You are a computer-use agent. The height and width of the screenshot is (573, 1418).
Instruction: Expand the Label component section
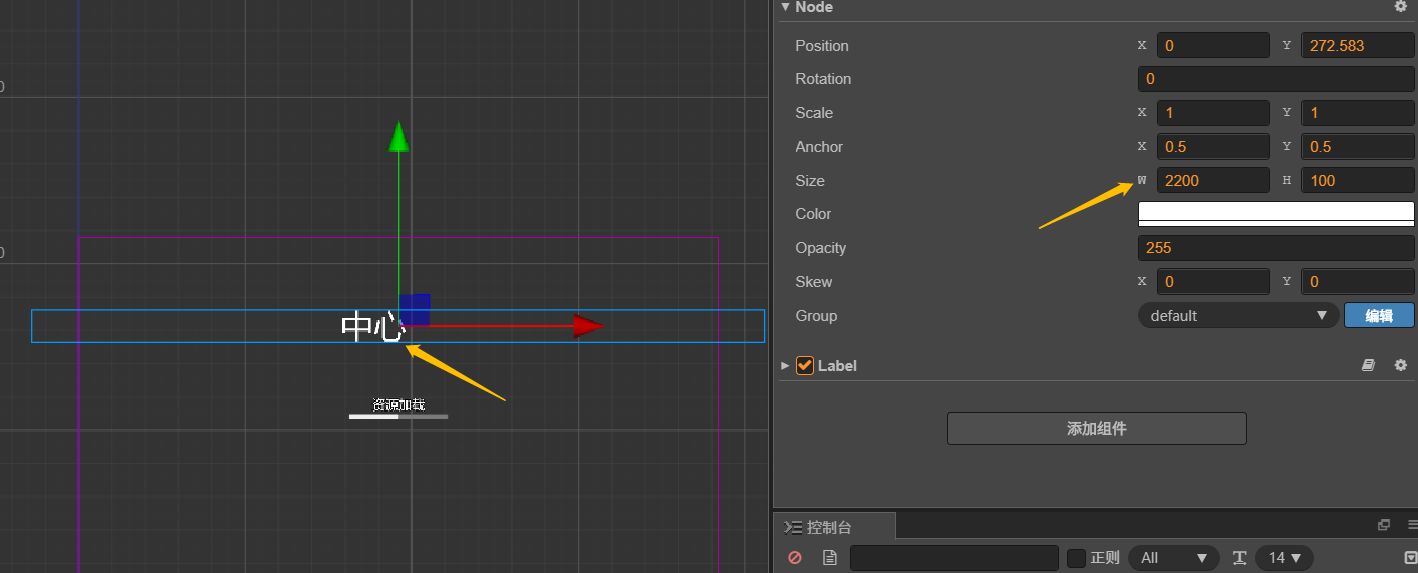pyautogui.click(x=785, y=366)
